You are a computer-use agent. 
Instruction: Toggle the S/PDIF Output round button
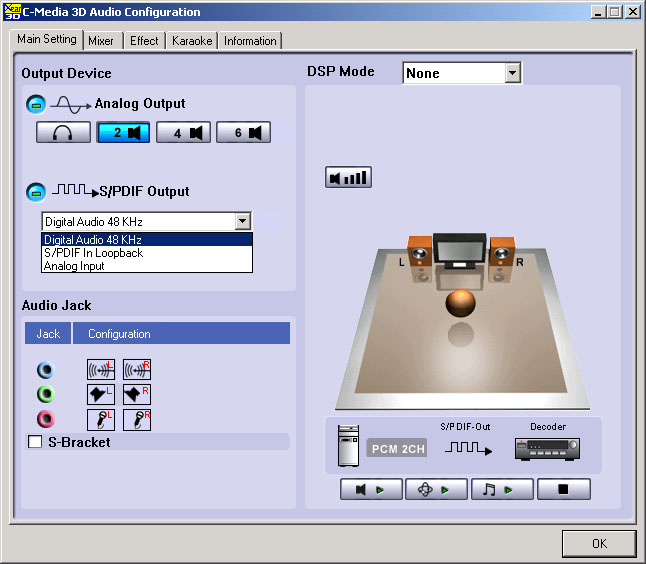[36, 192]
